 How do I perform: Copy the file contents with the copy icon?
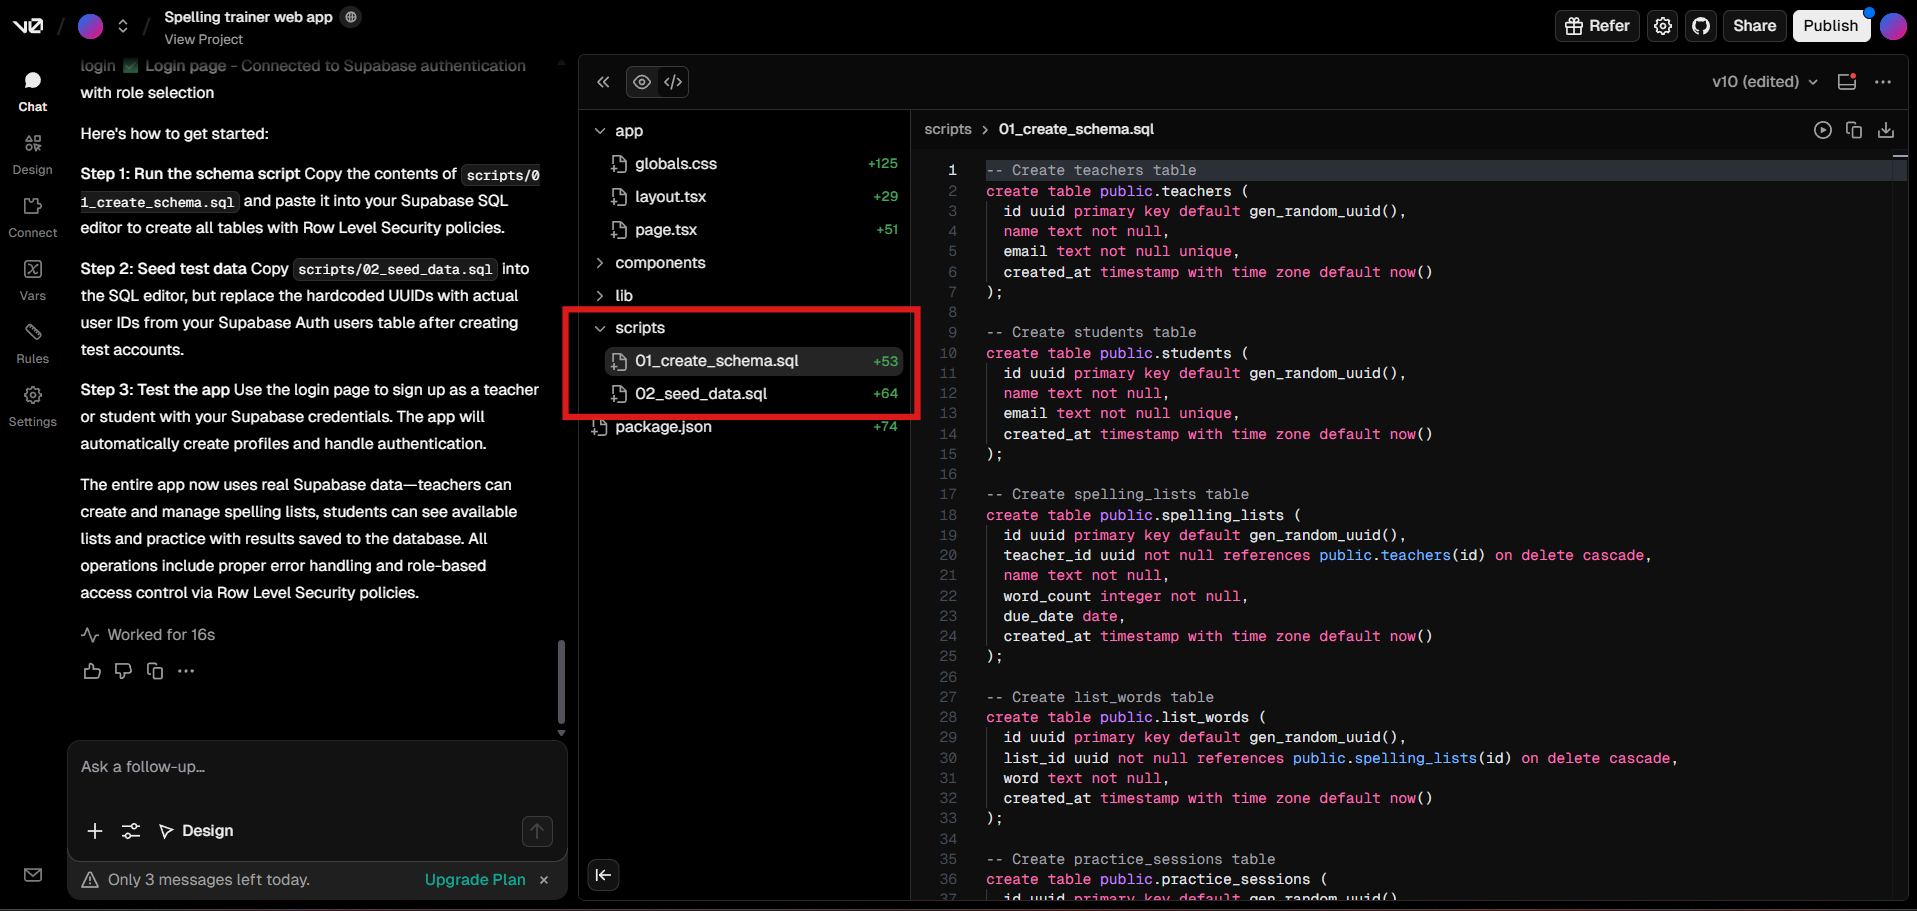(1854, 130)
